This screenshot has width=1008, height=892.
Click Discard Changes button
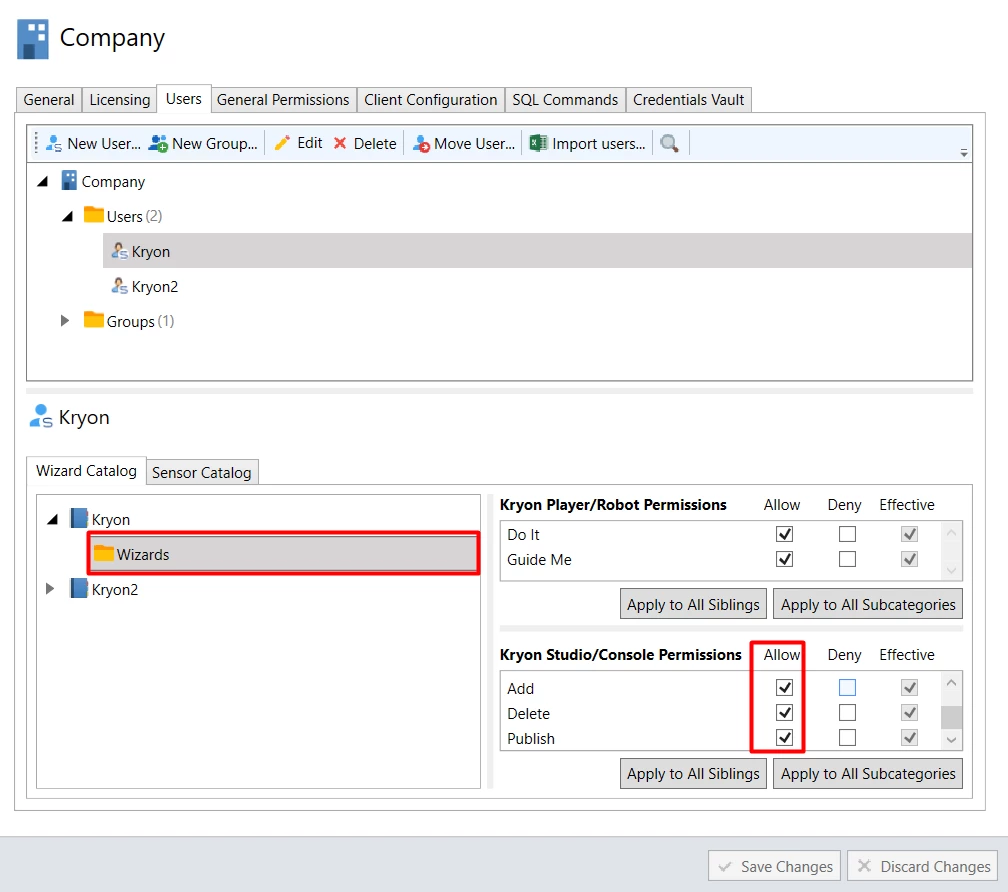pos(922,866)
